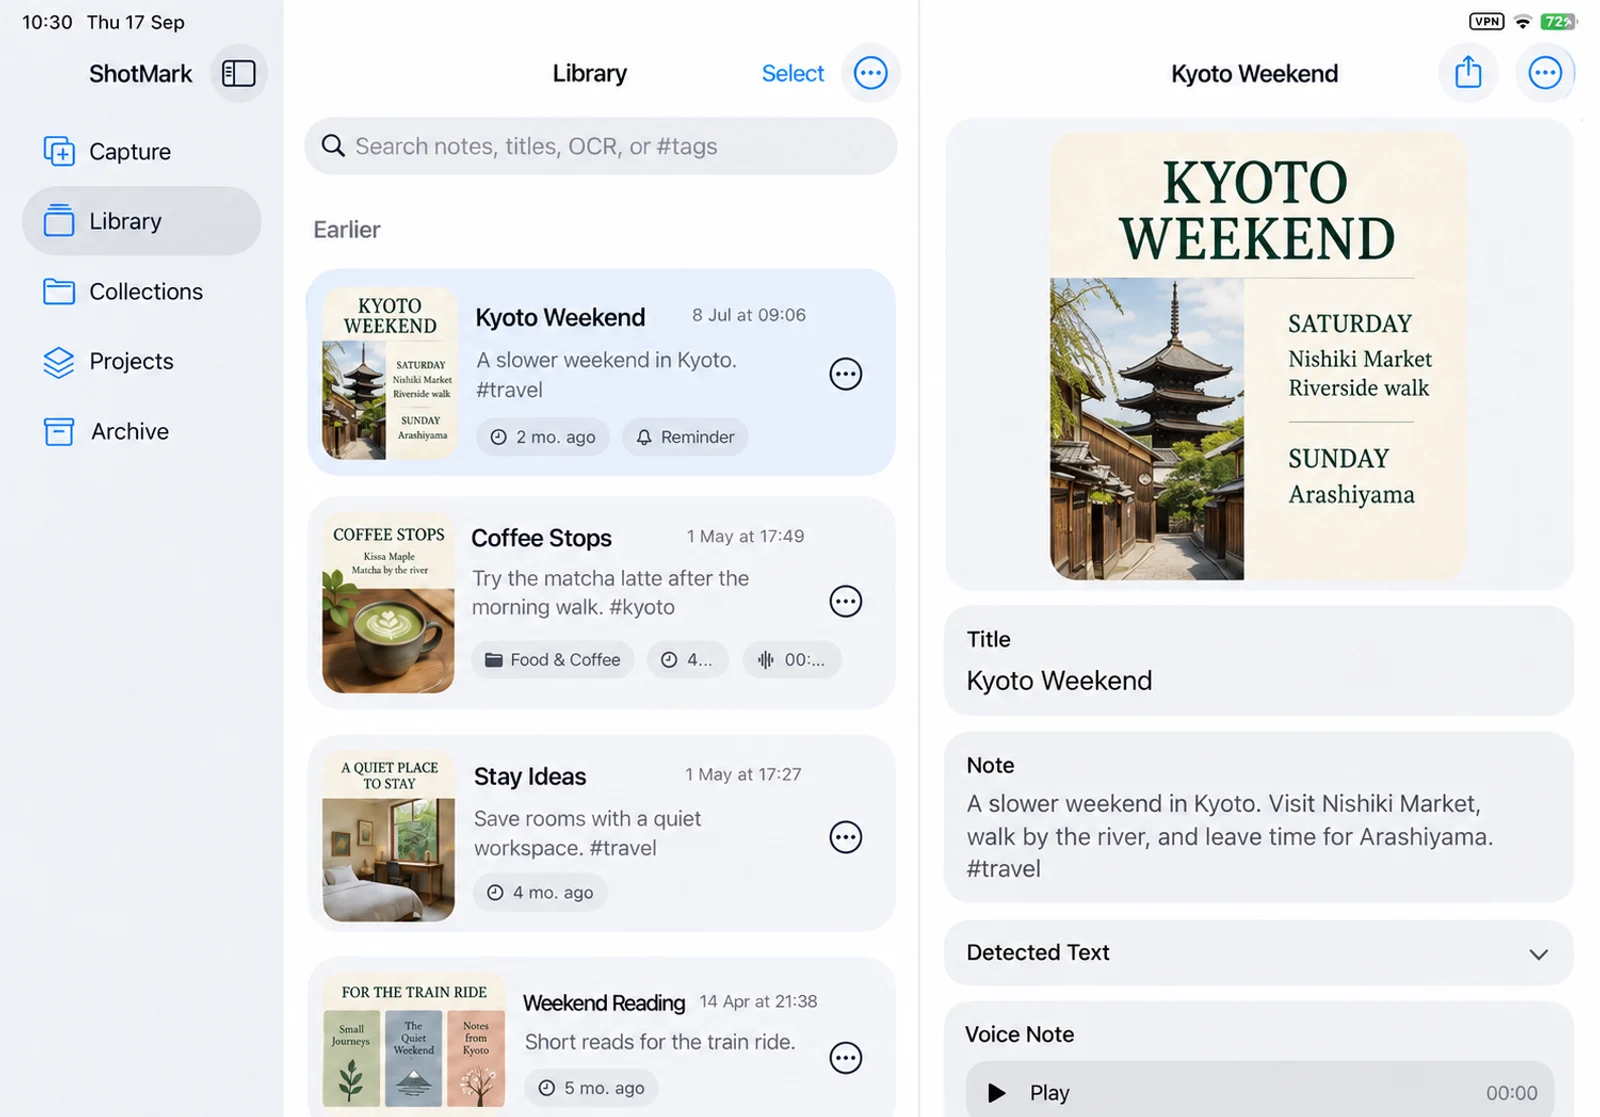The height and width of the screenshot is (1117, 1600).
Task: Tap the Select button in Library
Action: 792,73
